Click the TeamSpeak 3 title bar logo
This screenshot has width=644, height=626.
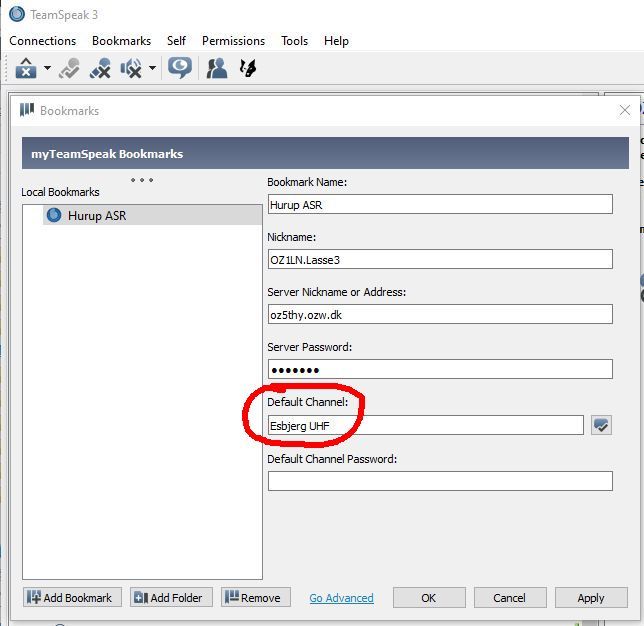pos(17,14)
